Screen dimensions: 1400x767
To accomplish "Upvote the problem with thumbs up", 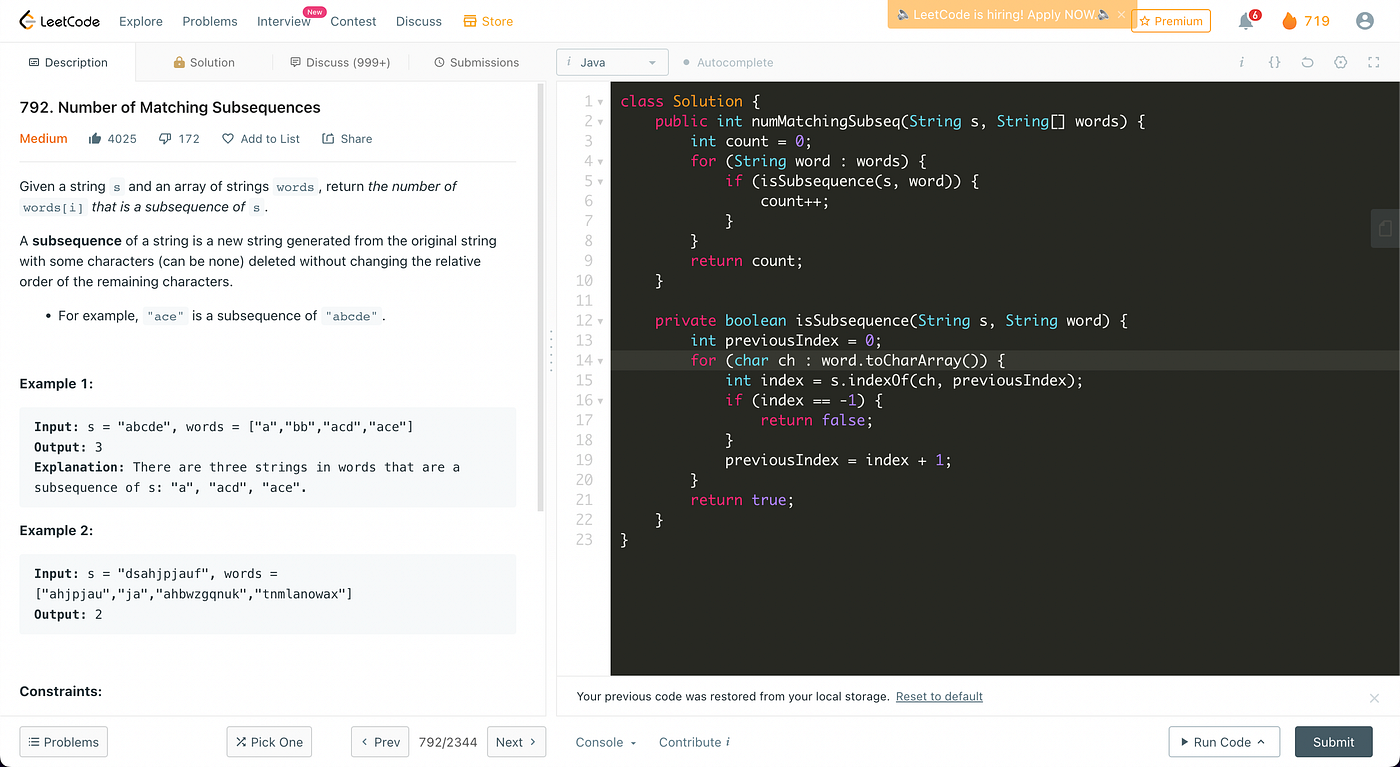I will pyautogui.click(x=96, y=139).
